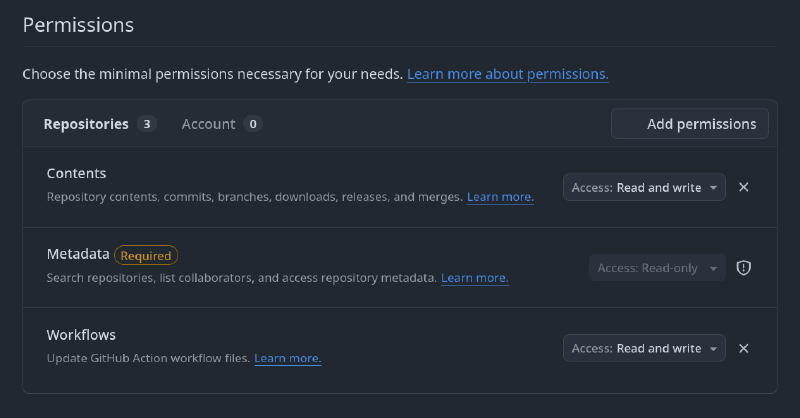Click the Permissions section heading
800x418 pixels.
coord(78,24)
